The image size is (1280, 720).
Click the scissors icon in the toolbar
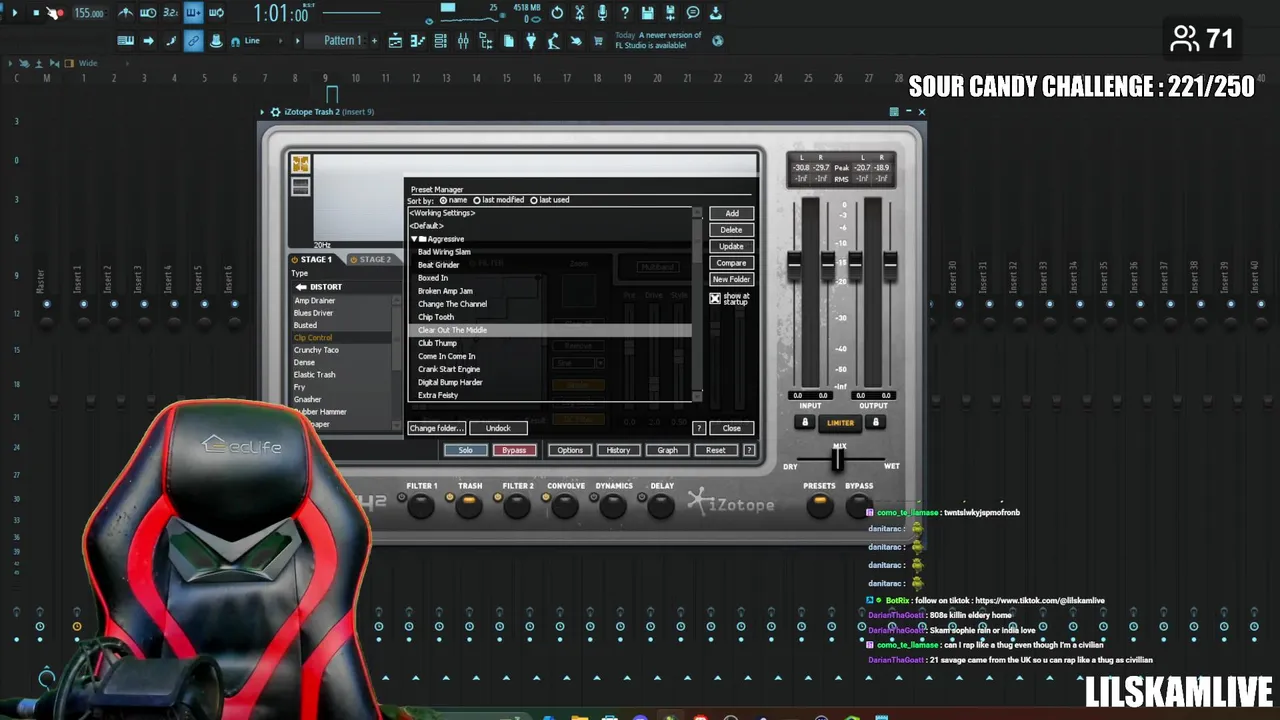coord(580,13)
